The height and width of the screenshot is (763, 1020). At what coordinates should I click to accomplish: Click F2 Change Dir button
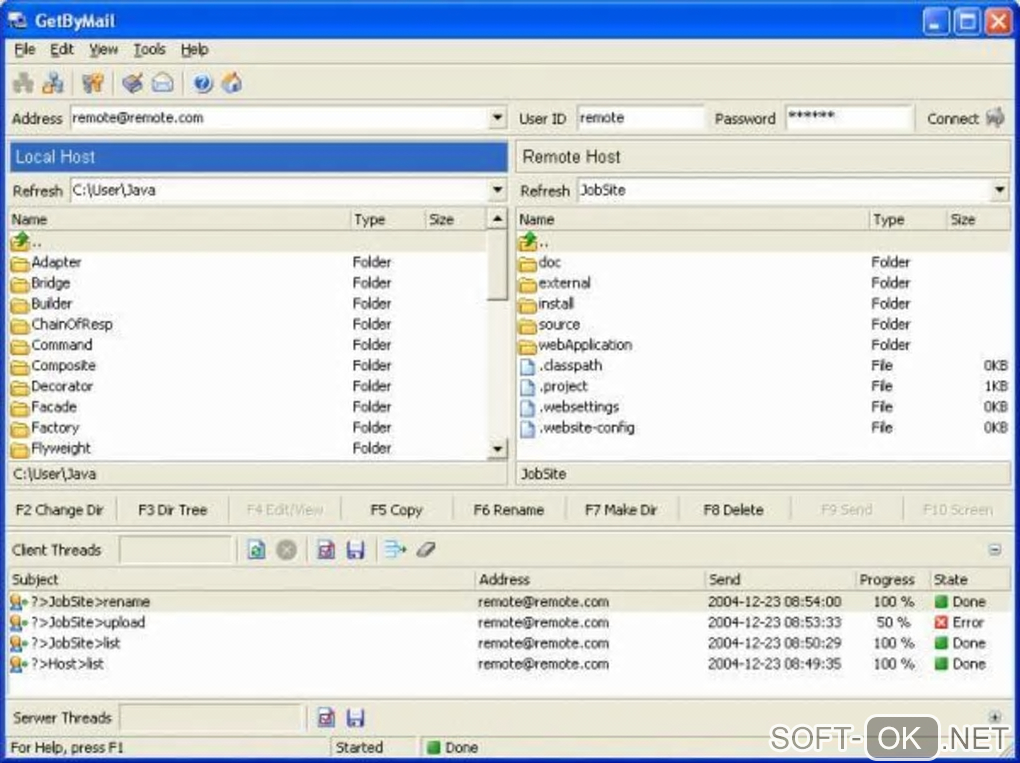(x=60, y=510)
